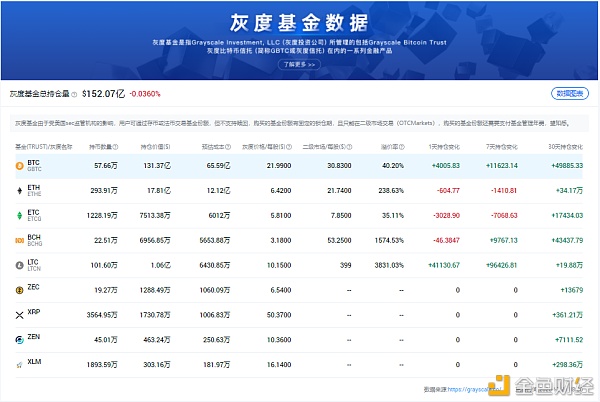The image size is (600, 402).
Task: Click ZEN Grayscale price 10.3600
Action: pos(279,340)
